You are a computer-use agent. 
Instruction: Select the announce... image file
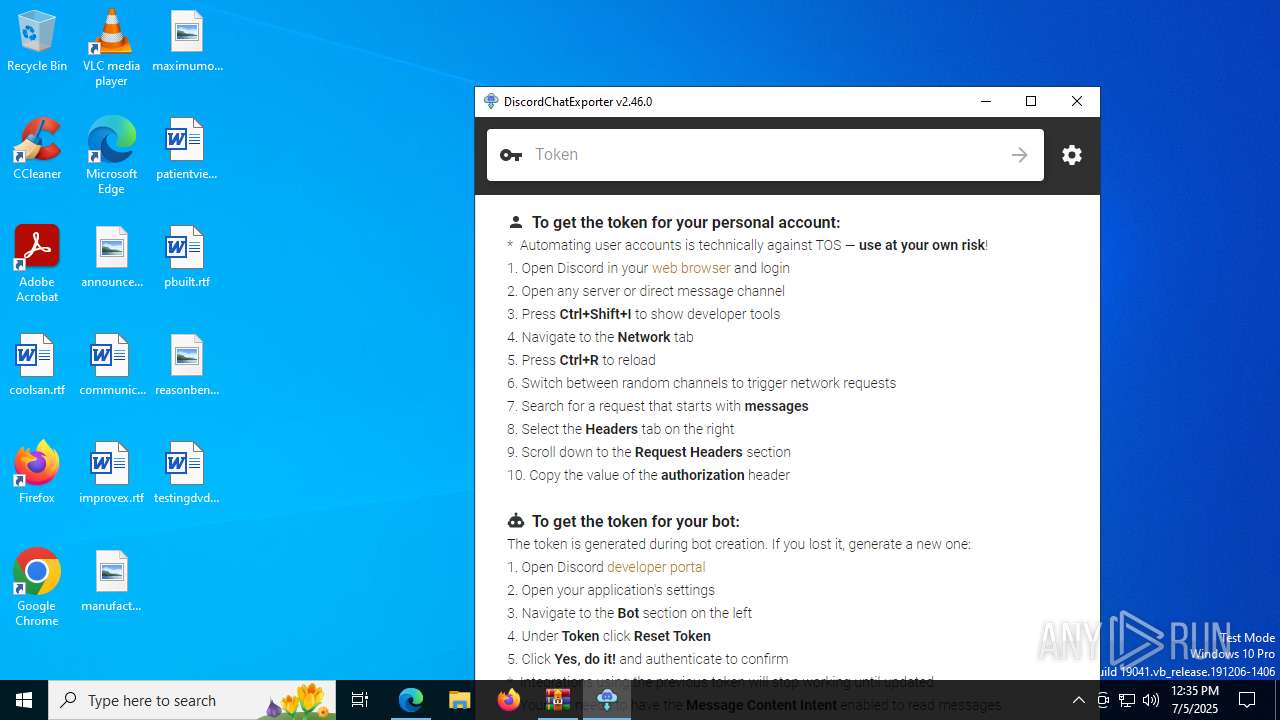tap(111, 258)
